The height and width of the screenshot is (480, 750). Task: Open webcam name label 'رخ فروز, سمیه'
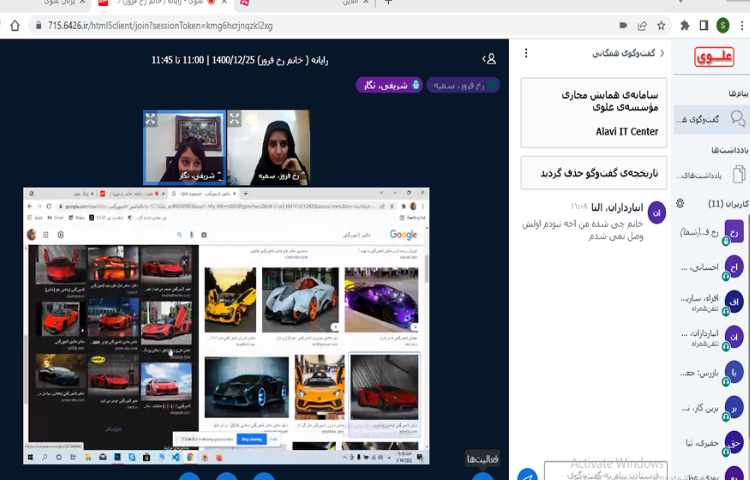(x=282, y=176)
